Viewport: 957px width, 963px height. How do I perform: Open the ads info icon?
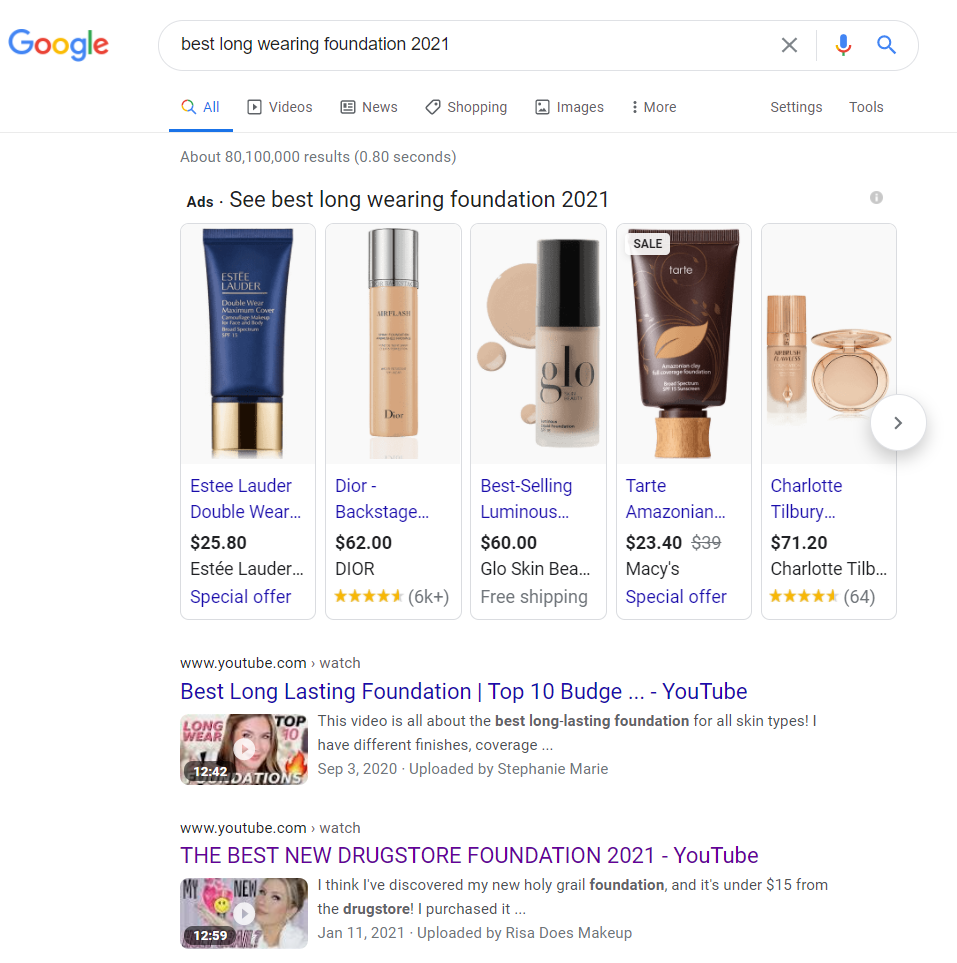pos(877,198)
